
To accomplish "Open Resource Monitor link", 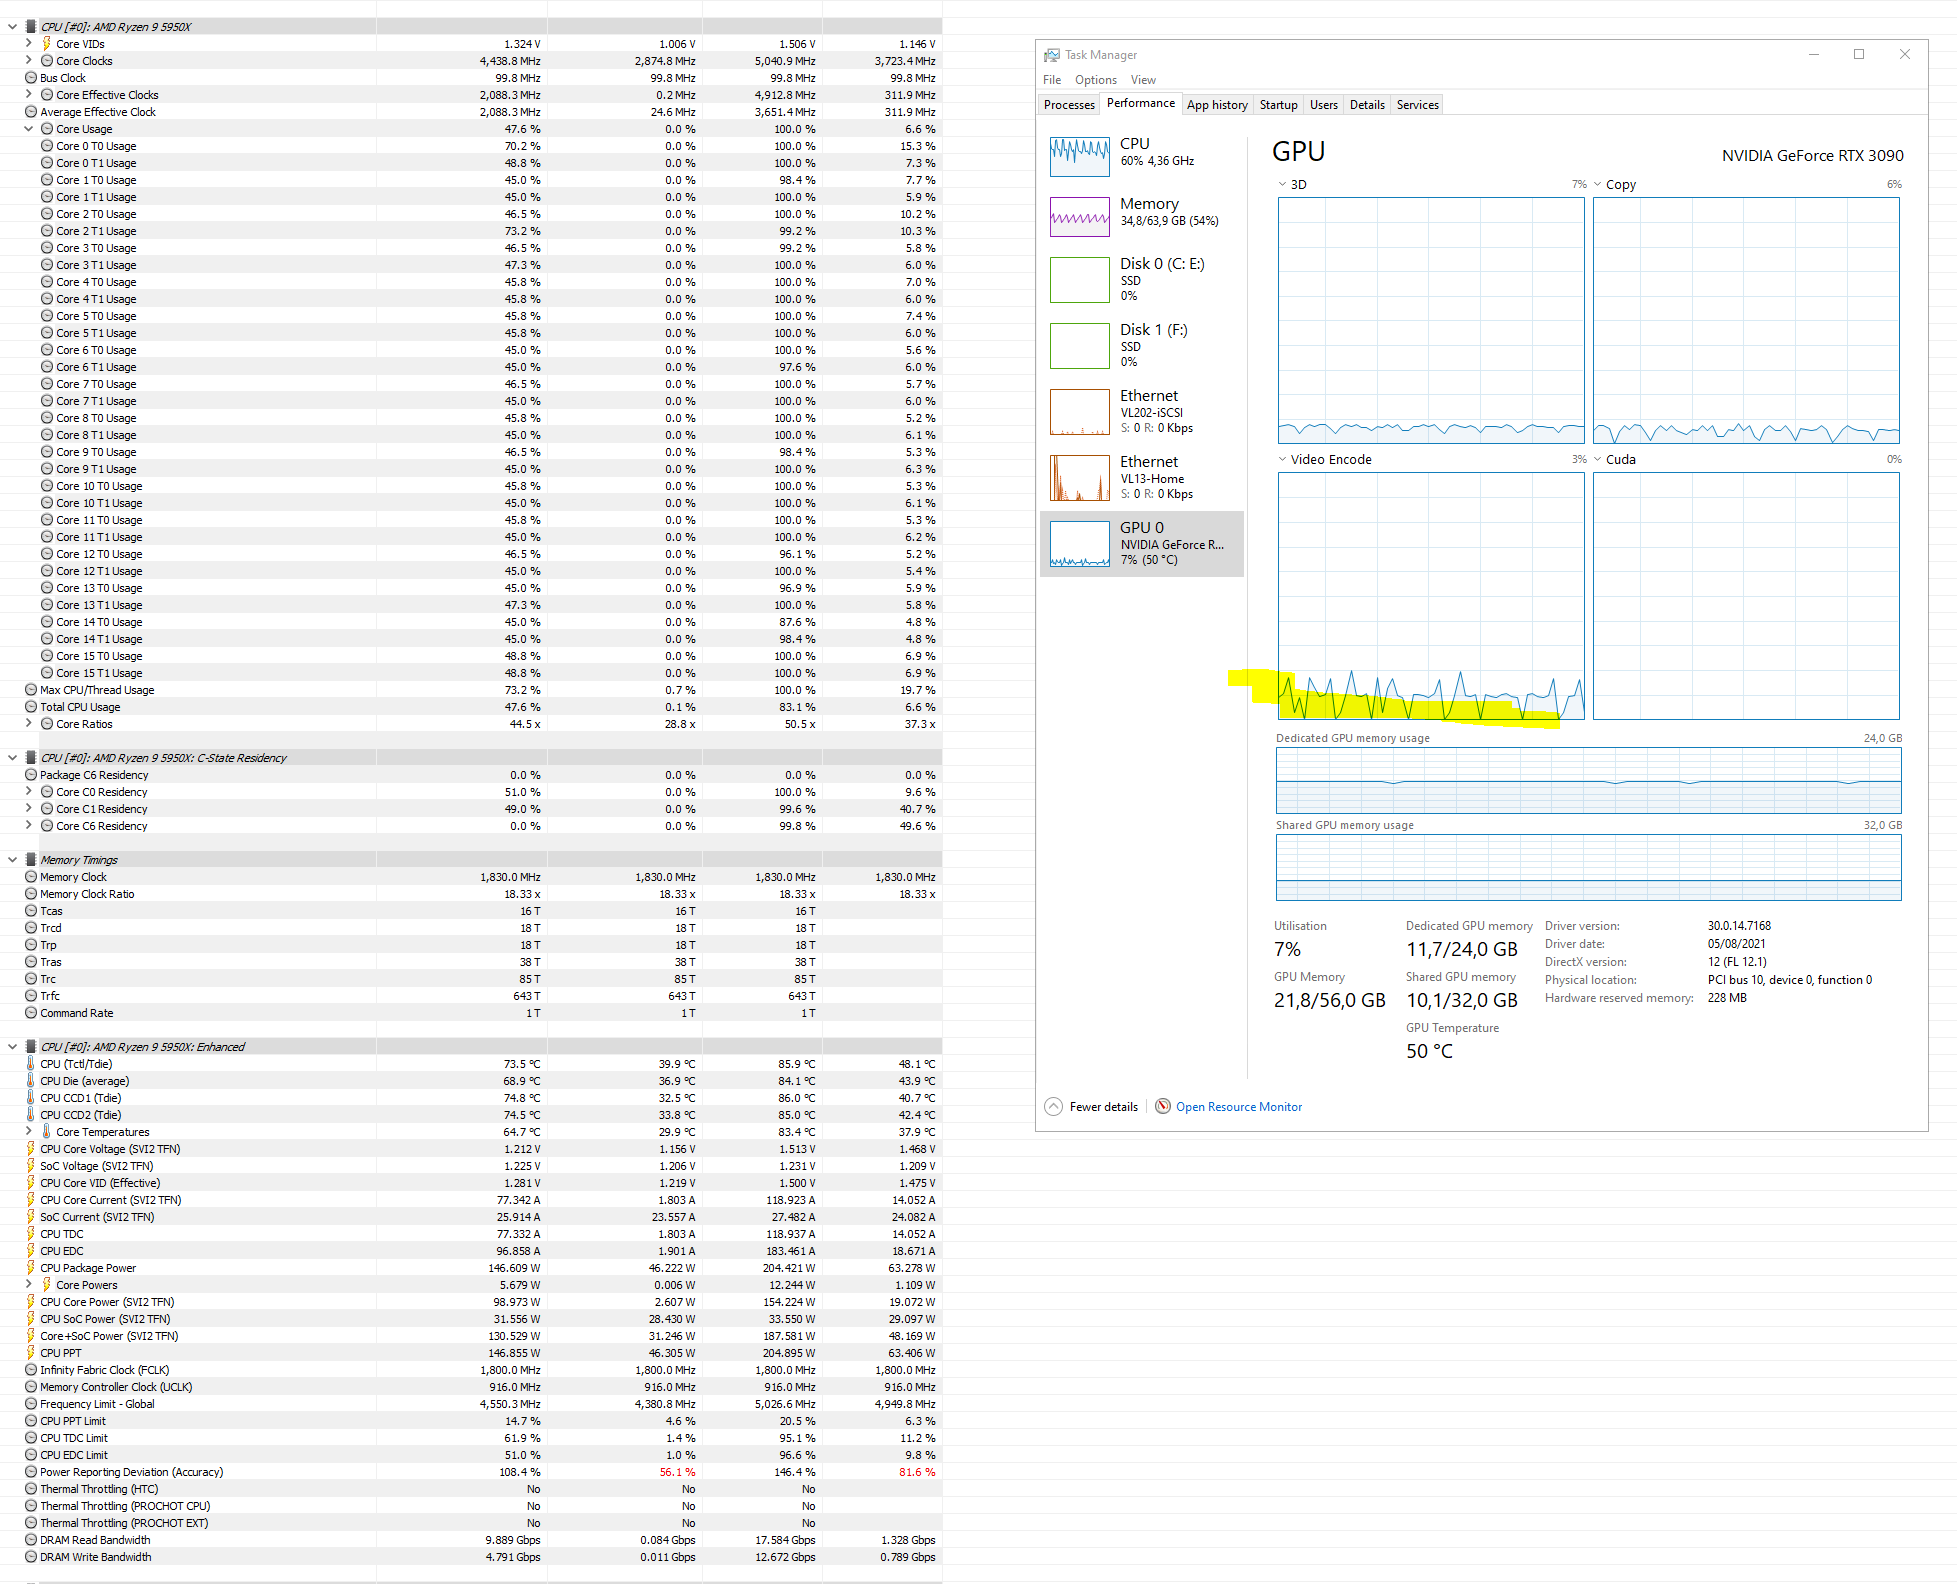I will [1238, 1106].
